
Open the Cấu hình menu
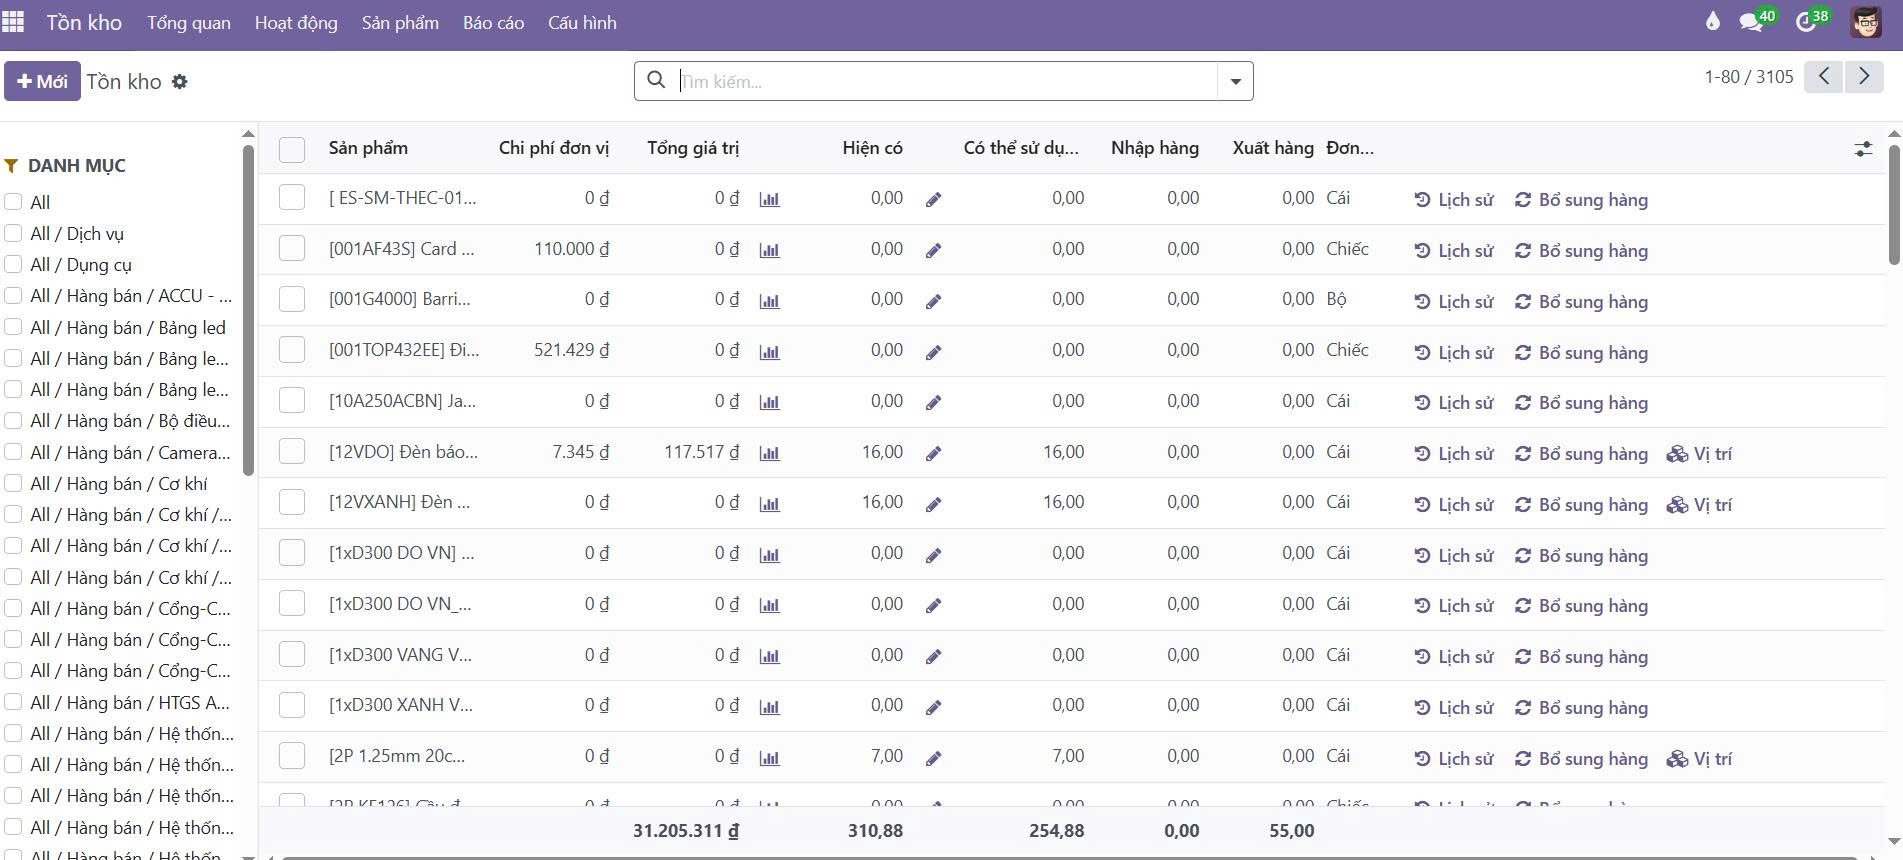pos(582,22)
